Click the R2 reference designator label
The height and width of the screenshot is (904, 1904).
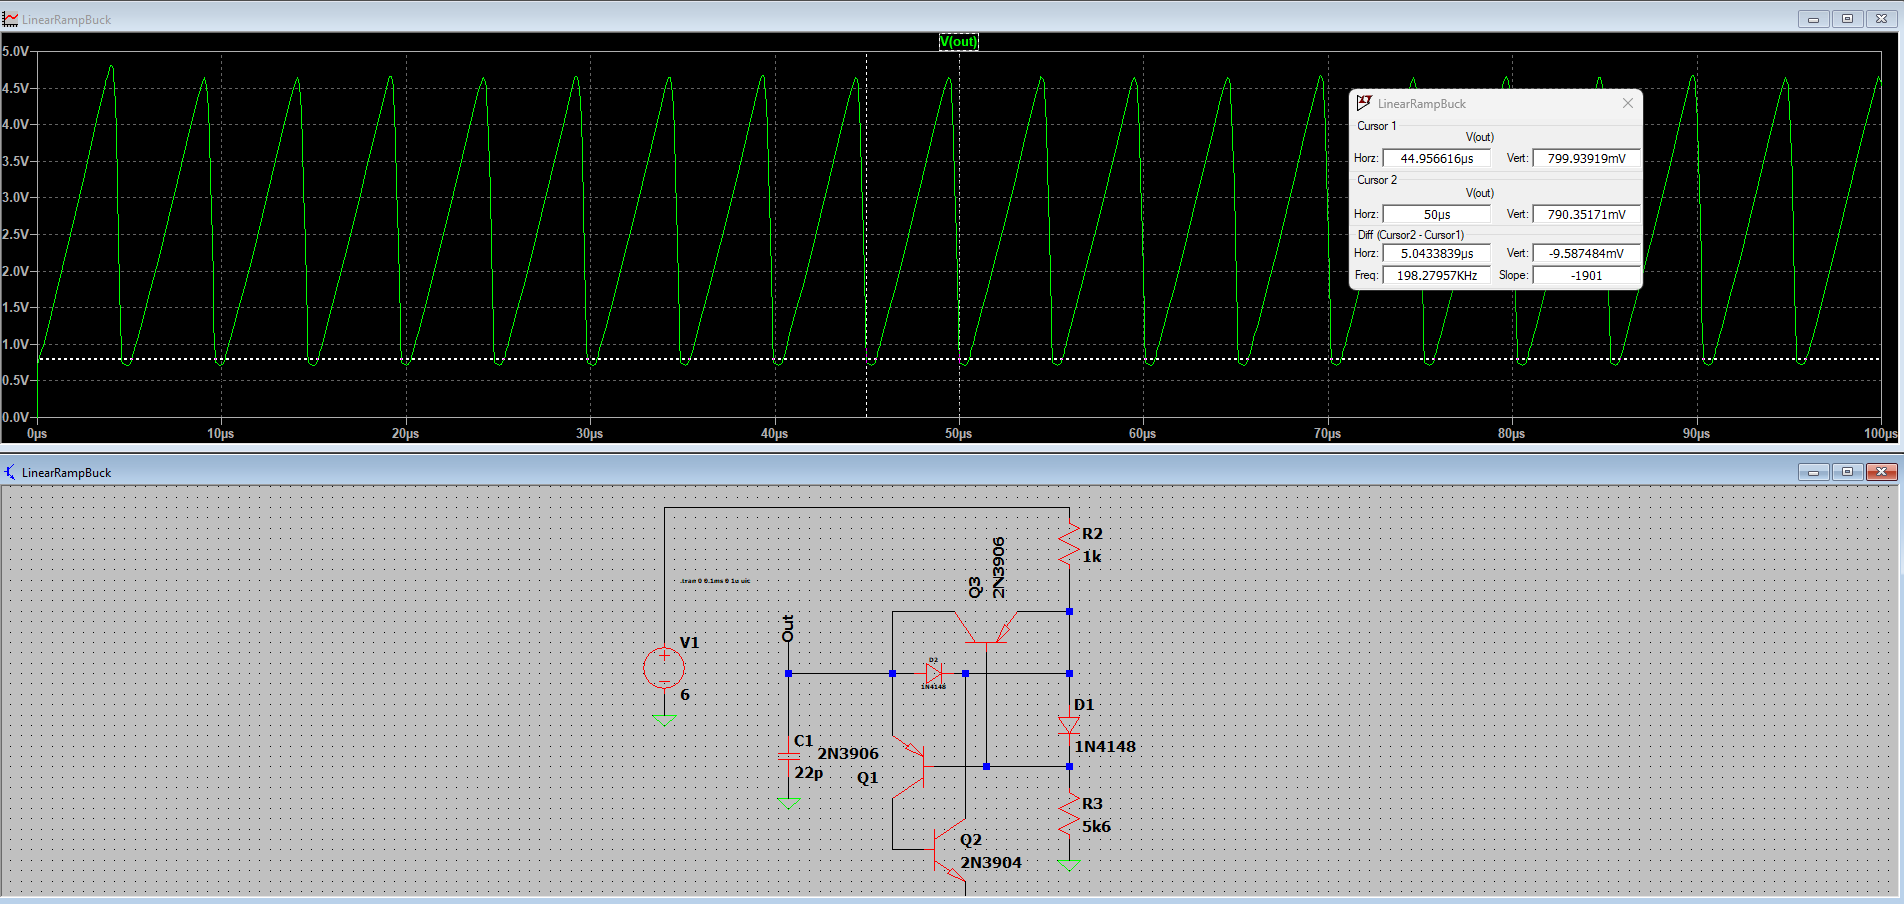(1092, 534)
